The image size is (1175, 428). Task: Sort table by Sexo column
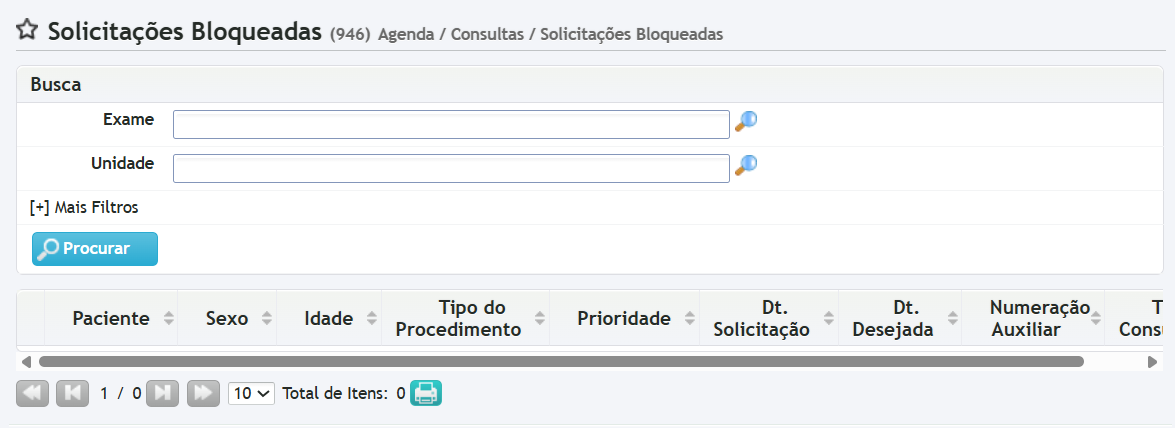(227, 319)
